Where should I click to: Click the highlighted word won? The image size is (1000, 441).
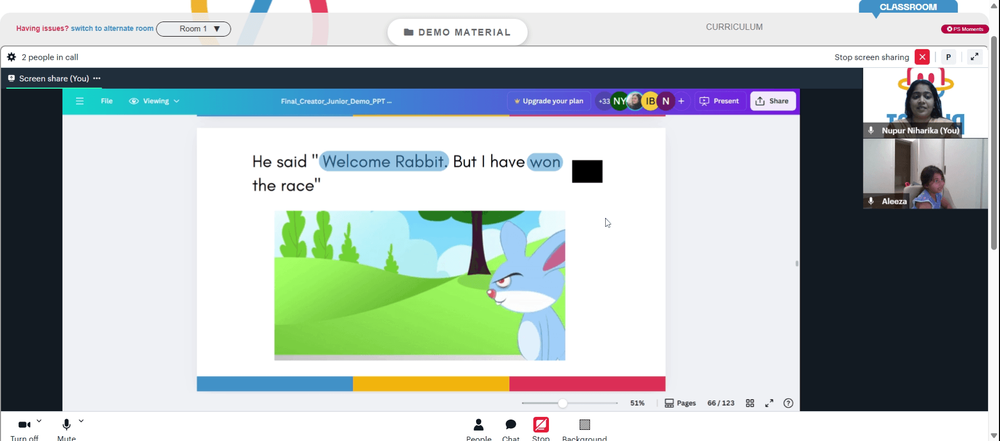(545, 162)
